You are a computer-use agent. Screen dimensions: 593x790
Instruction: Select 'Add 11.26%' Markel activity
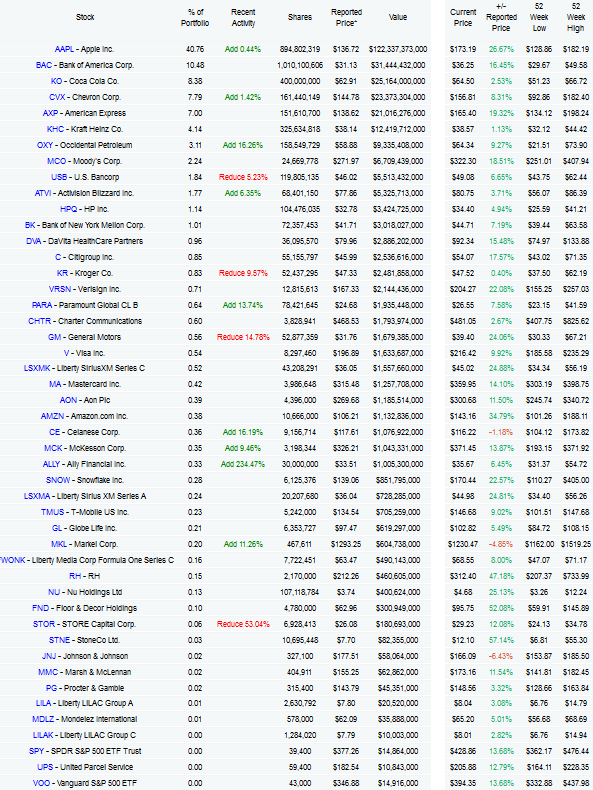(243, 545)
